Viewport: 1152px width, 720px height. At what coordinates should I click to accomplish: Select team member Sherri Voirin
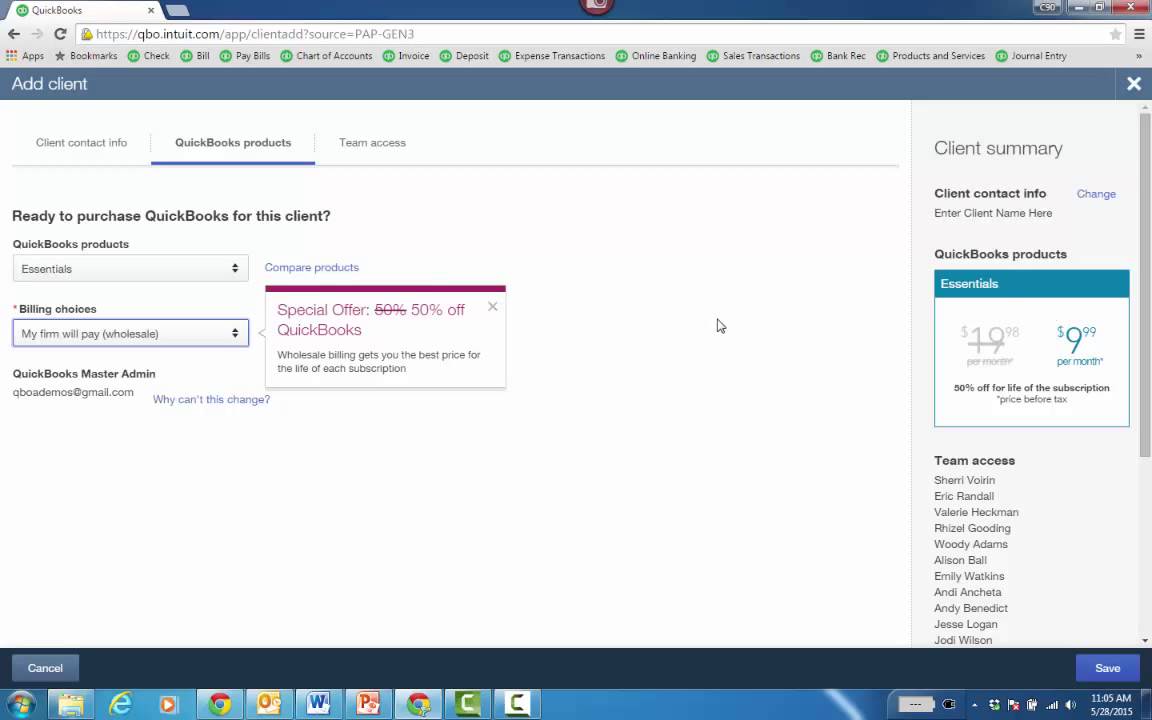[964, 480]
